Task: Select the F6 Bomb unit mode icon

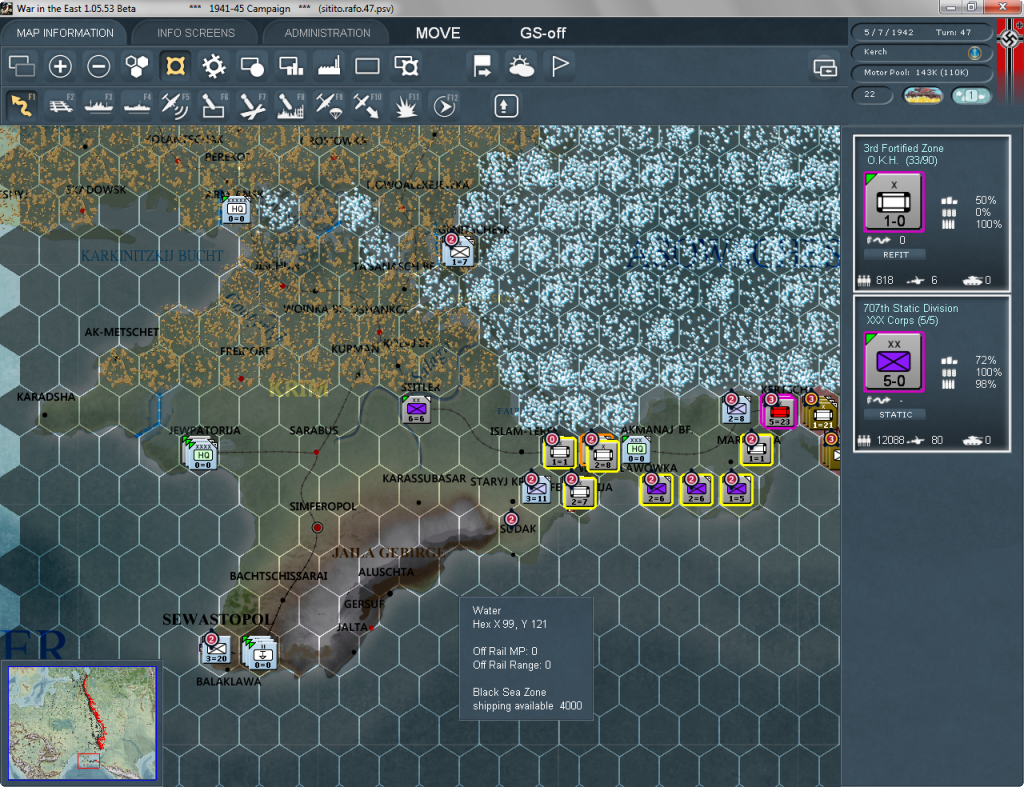Action: [214, 105]
